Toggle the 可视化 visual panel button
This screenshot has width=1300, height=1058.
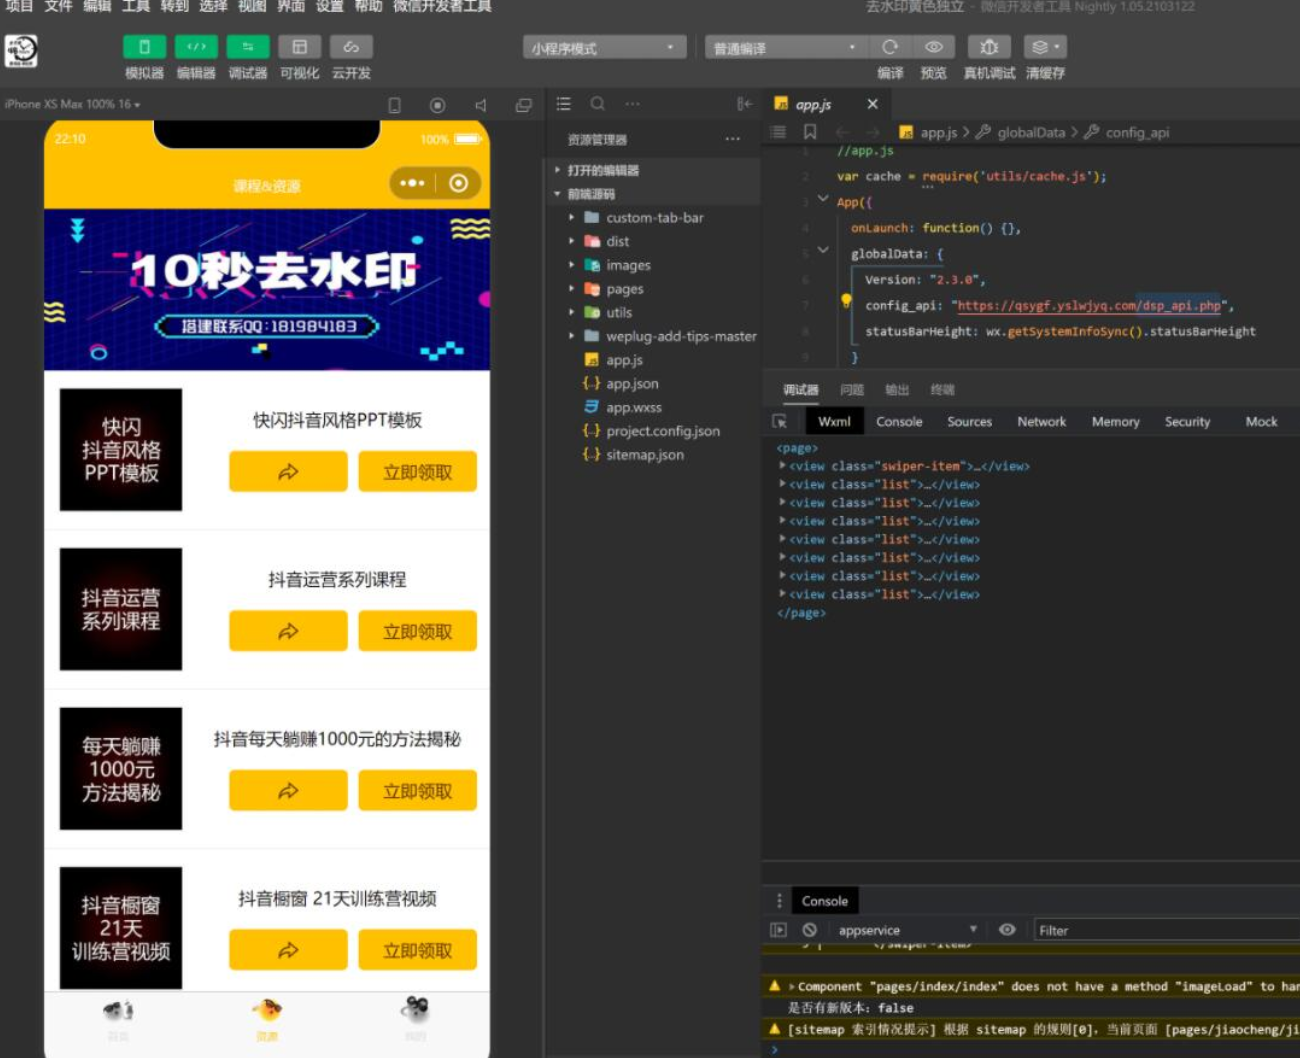coord(299,47)
